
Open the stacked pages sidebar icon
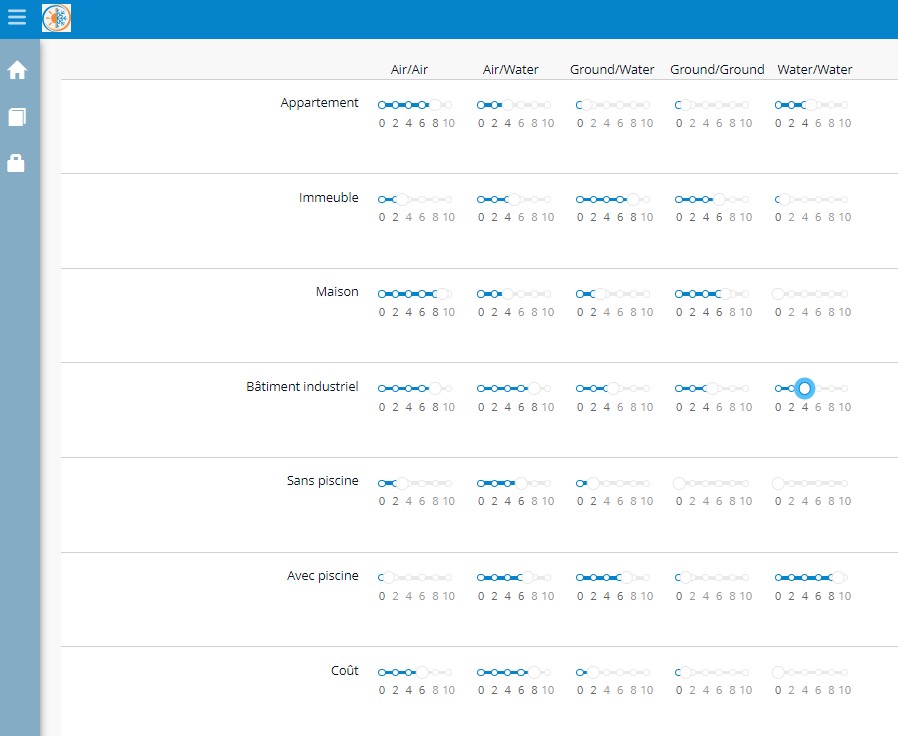pyautogui.click(x=17, y=117)
